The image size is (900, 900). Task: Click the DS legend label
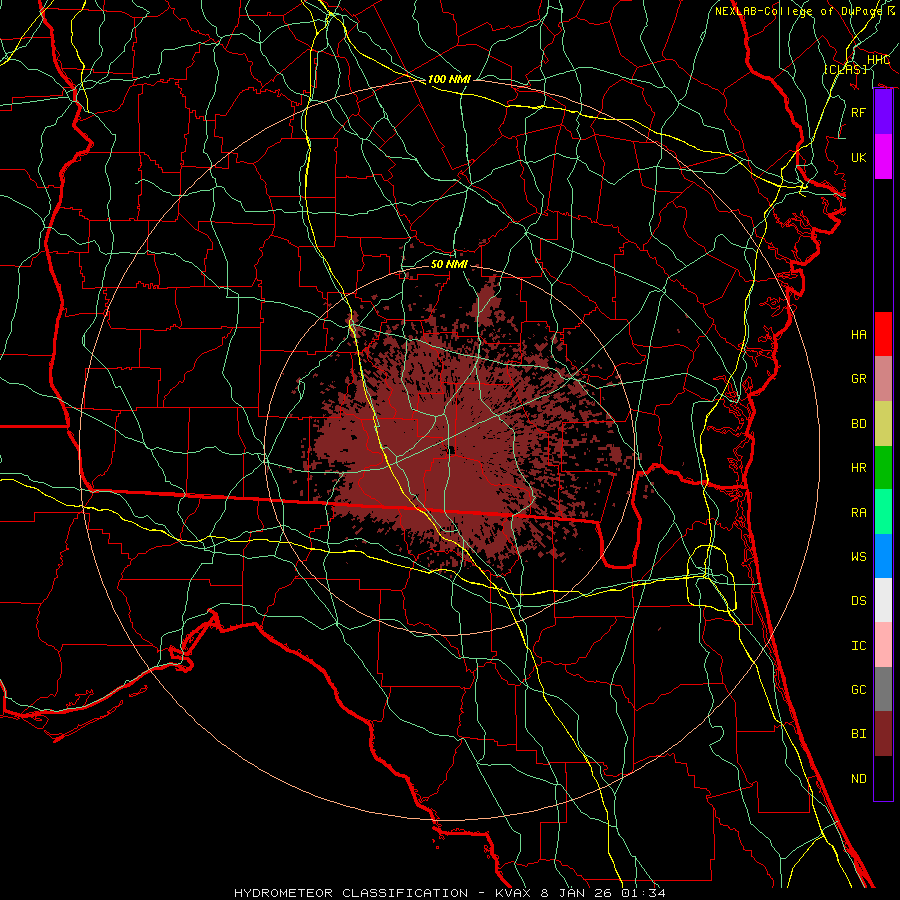[858, 601]
